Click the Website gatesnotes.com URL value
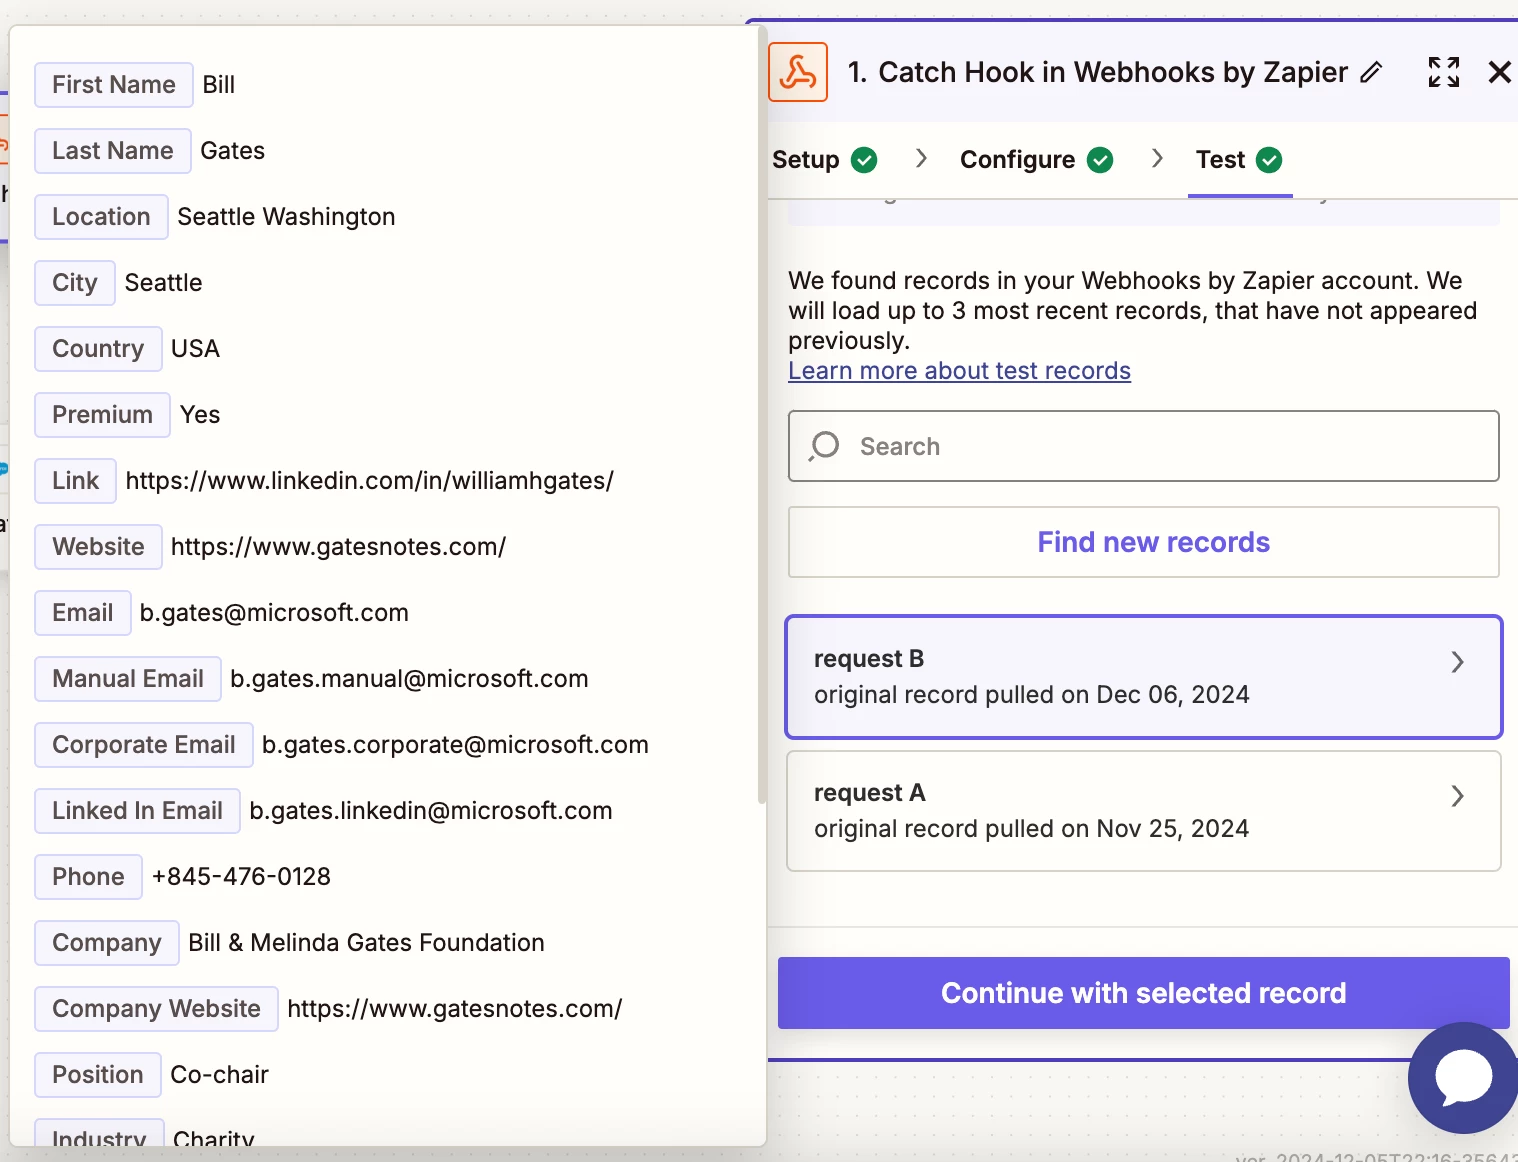The image size is (1518, 1162). pos(338,547)
